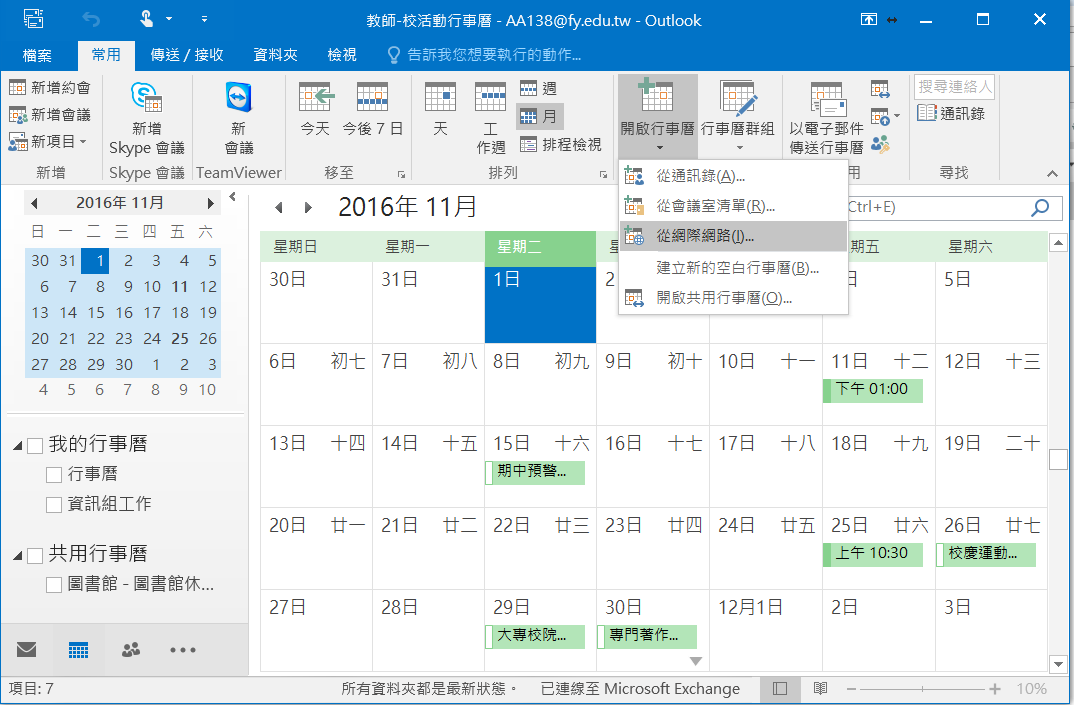Open the File (檔案) tab

click(x=37, y=55)
